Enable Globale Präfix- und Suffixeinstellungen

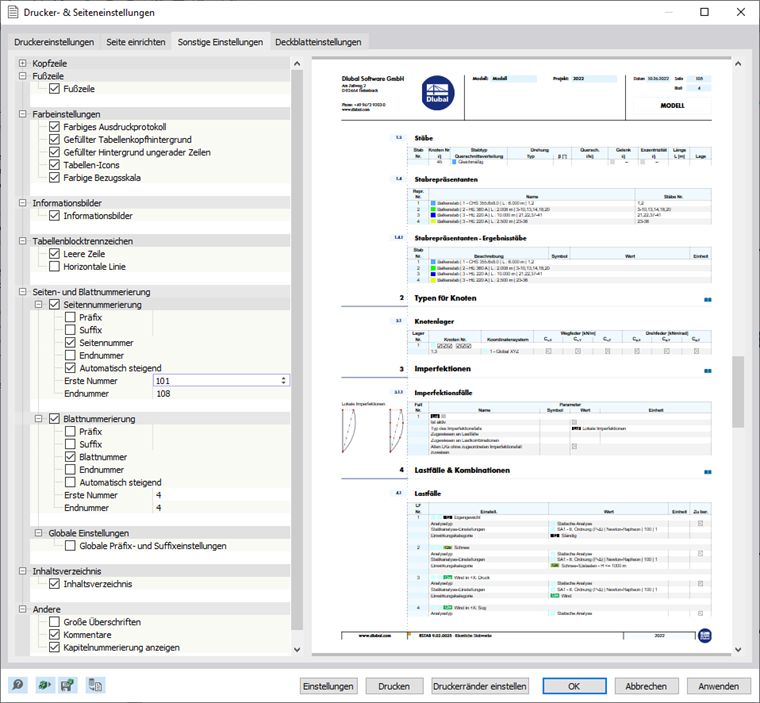click(70, 546)
